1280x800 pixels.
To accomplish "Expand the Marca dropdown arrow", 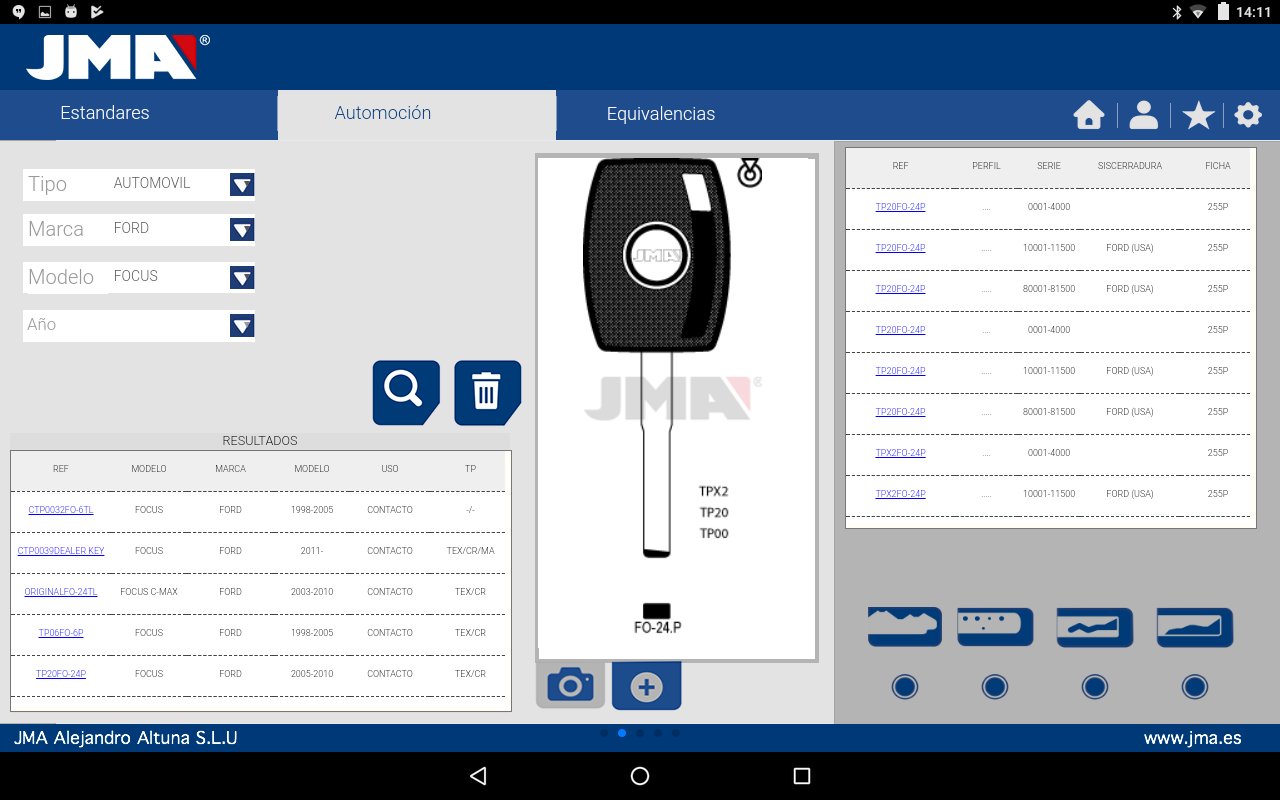I will pos(242,230).
